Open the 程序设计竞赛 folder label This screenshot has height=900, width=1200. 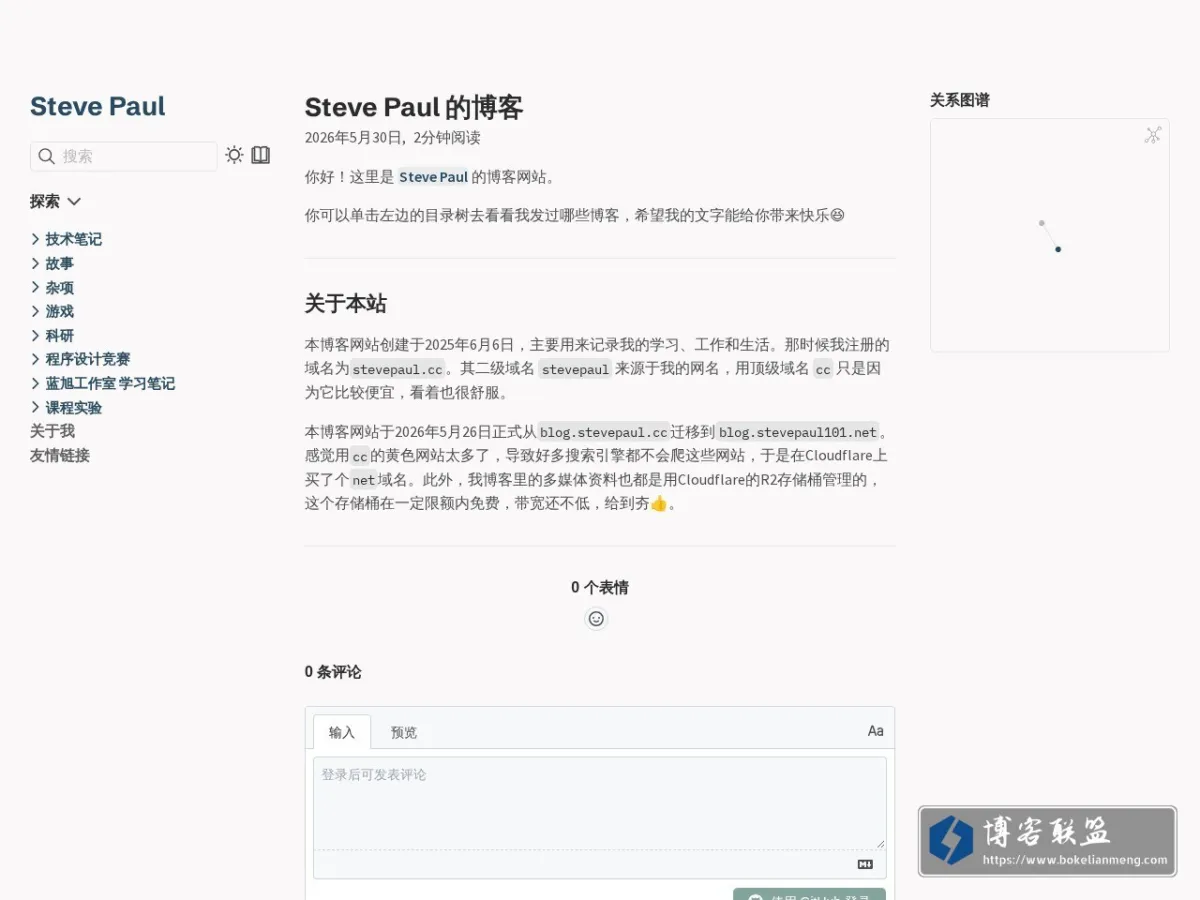pyautogui.click(x=88, y=359)
